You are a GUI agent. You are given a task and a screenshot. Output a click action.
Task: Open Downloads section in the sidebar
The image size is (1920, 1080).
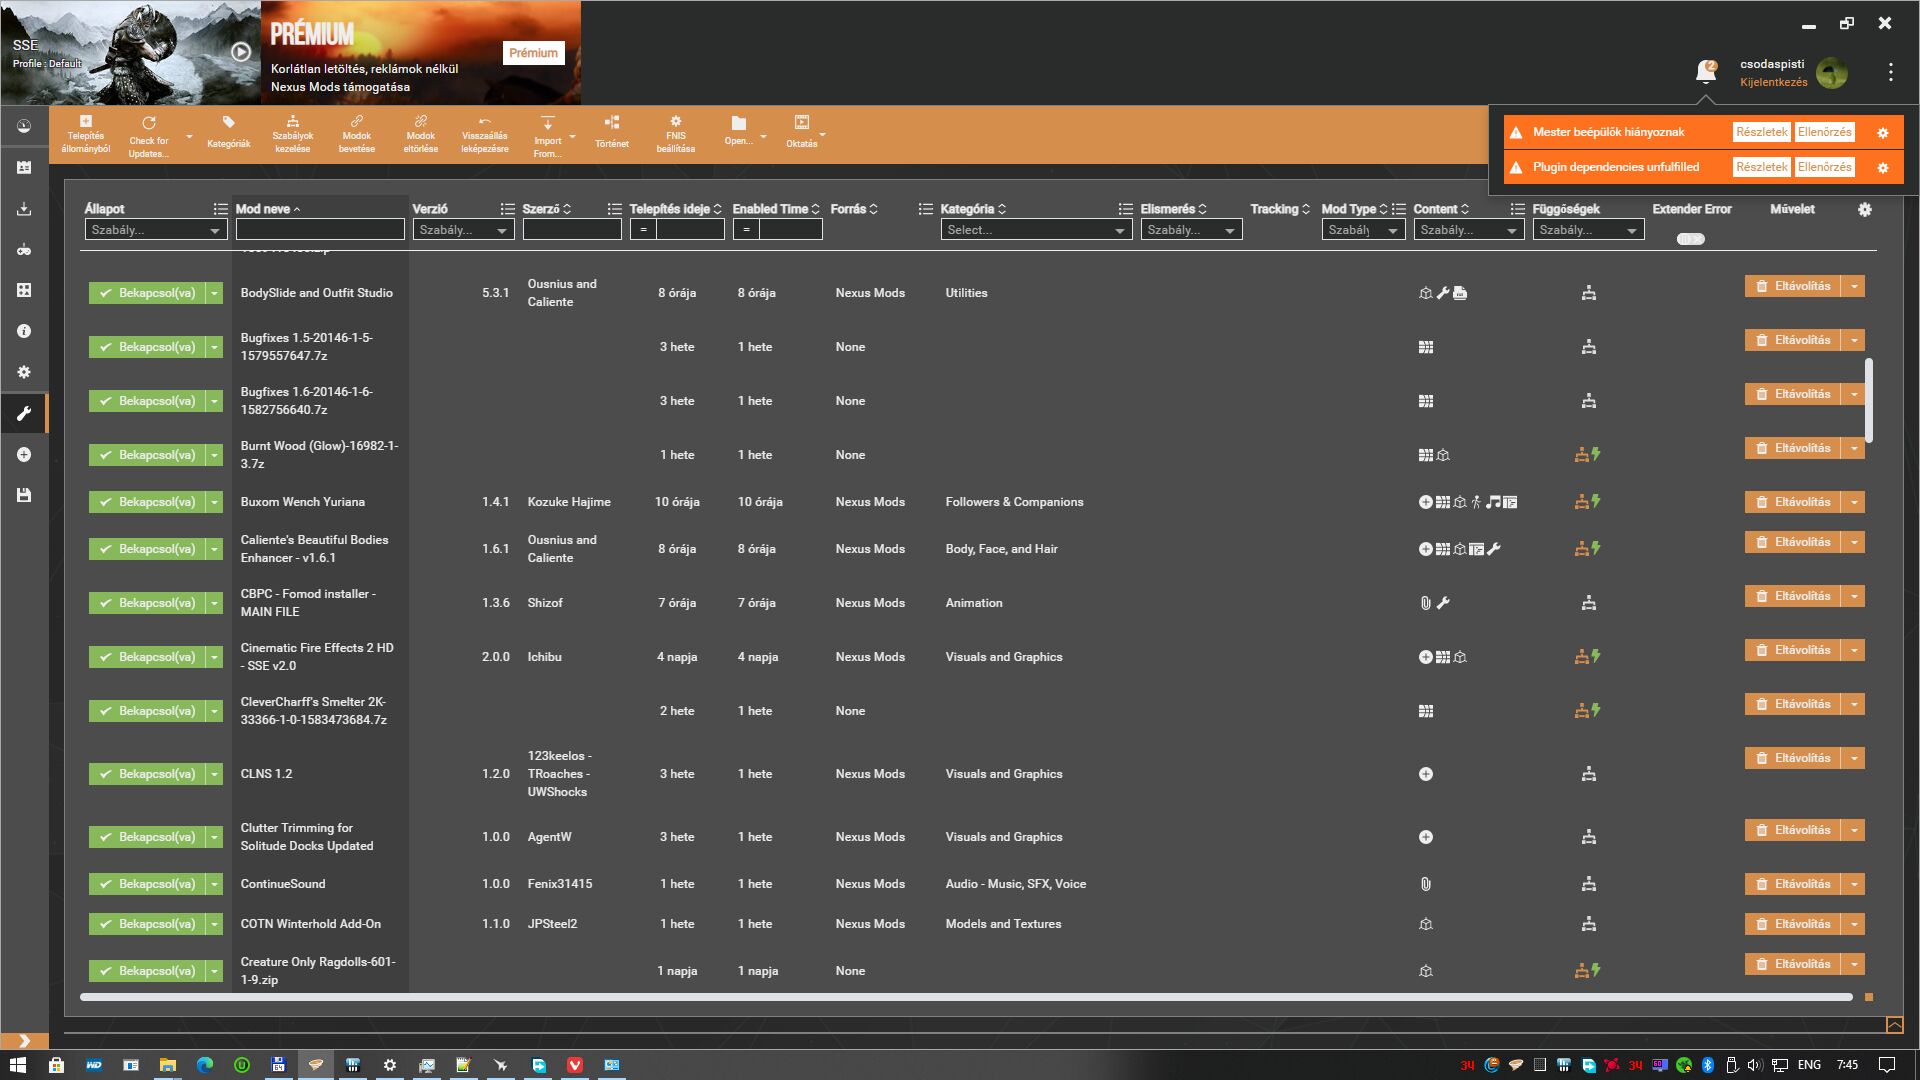tap(24, 209)
